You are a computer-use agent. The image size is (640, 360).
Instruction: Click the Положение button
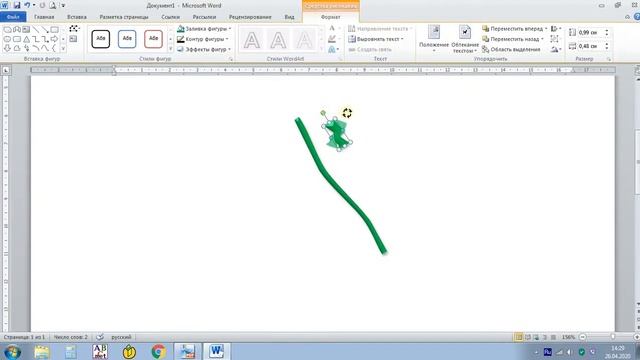[434, 39]
